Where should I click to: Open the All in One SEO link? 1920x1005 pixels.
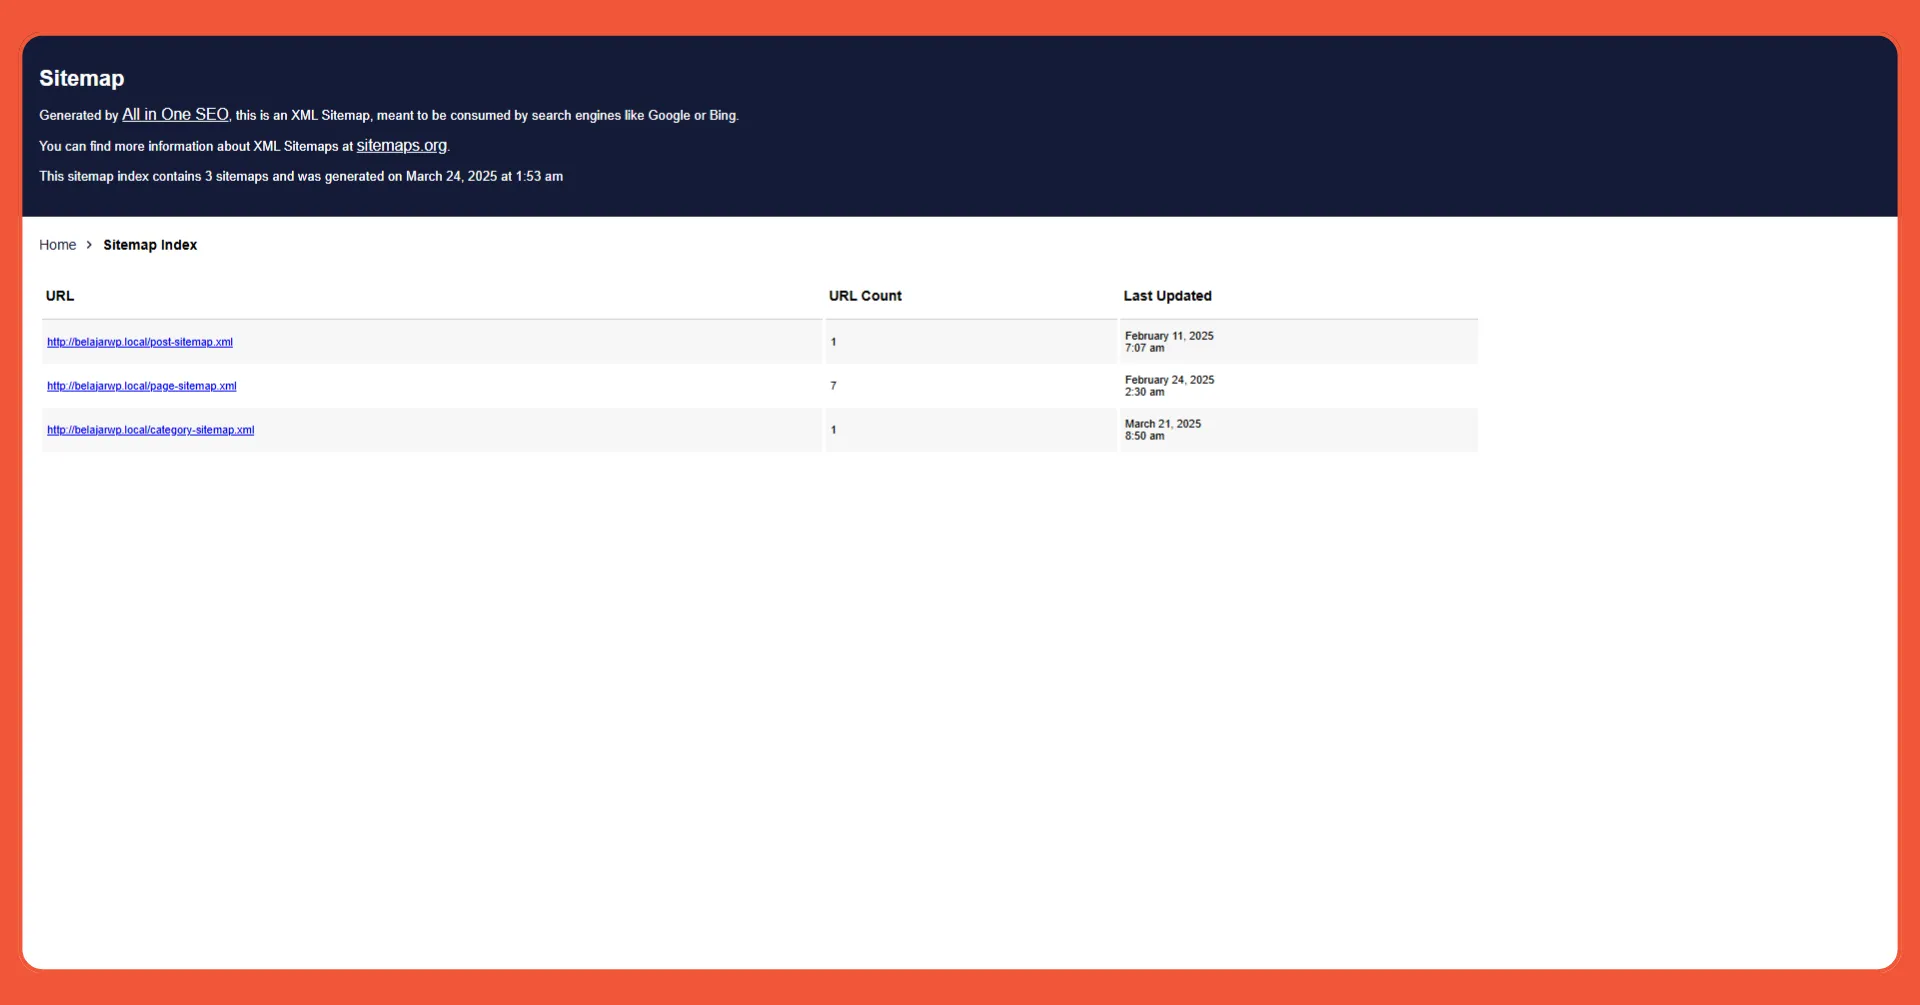[x=174, y=114]
